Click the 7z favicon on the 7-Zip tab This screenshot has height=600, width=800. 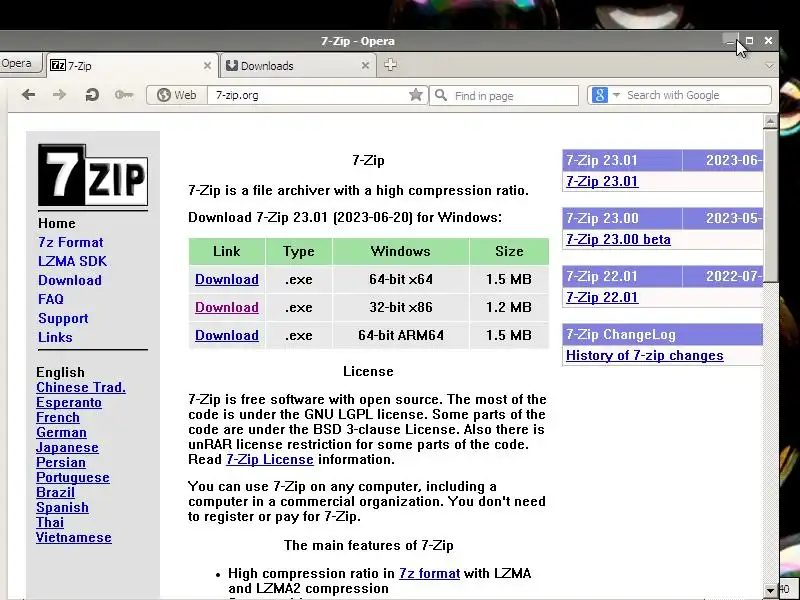58,65
